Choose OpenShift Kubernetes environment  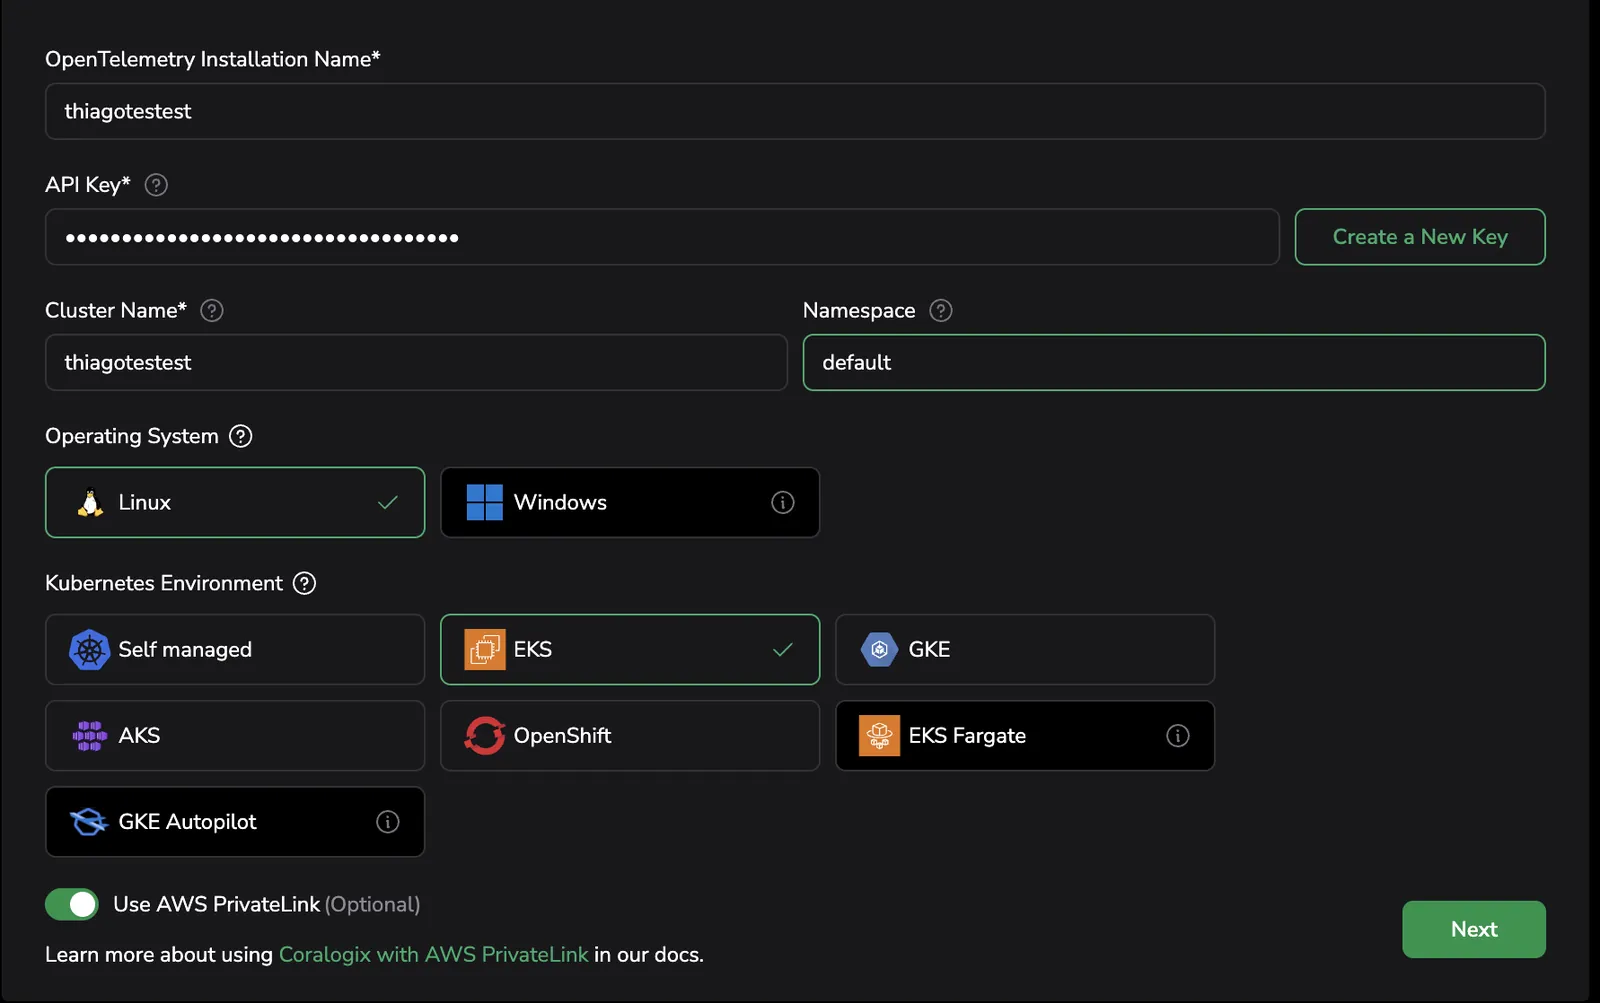click(x=630, y=736)
